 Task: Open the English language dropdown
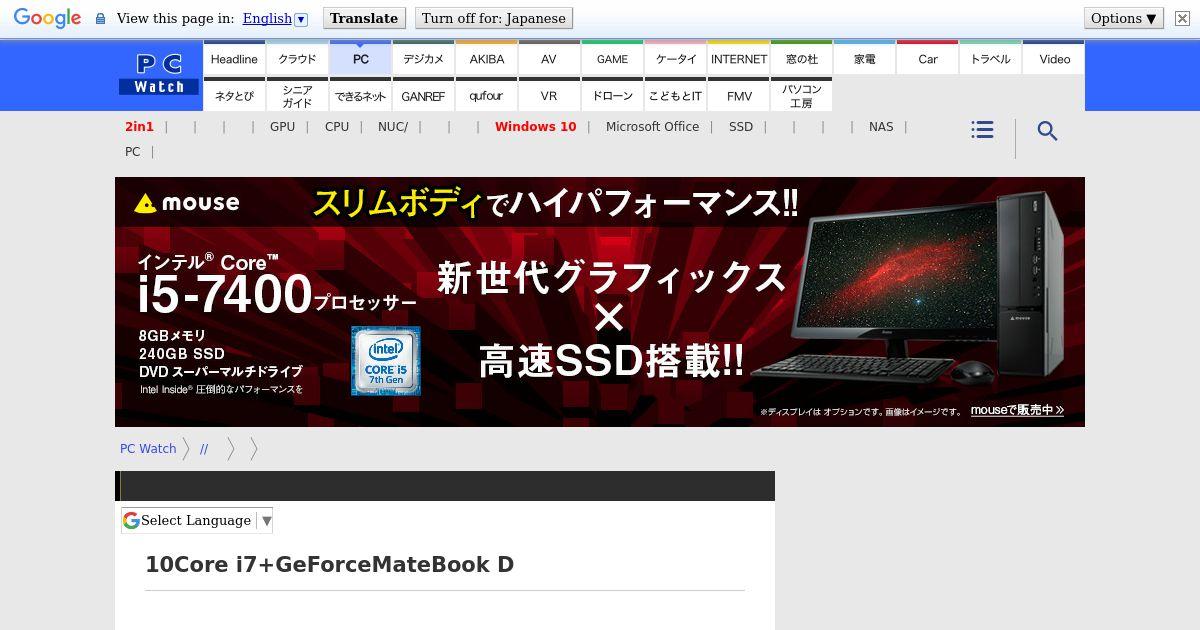(x=275, y=18)
